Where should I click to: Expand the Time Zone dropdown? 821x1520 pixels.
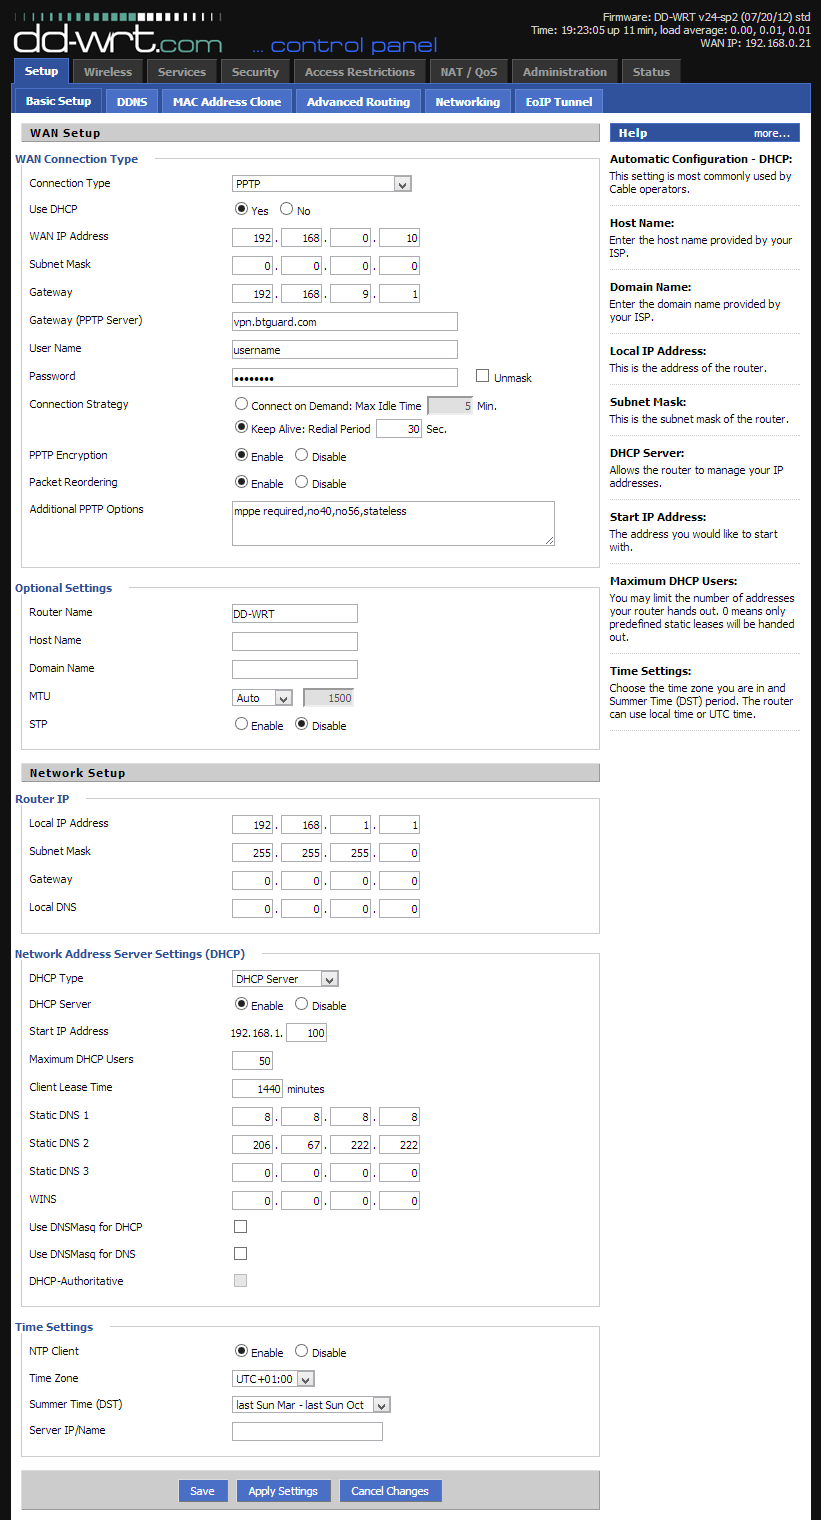(x=273, y=1379)
